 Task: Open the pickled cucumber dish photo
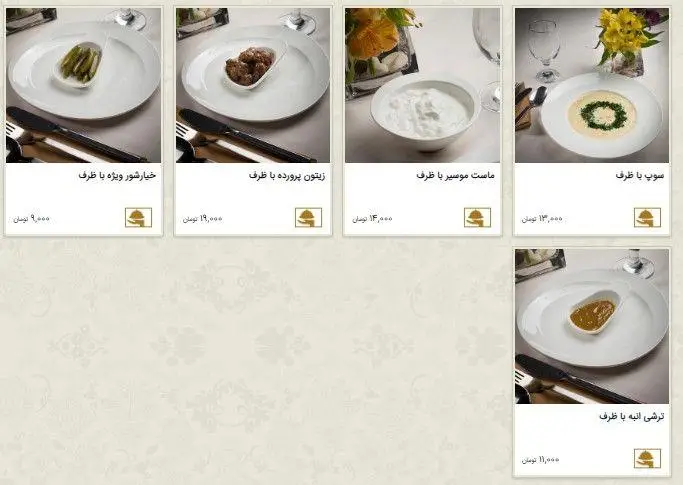click(83, 85)
